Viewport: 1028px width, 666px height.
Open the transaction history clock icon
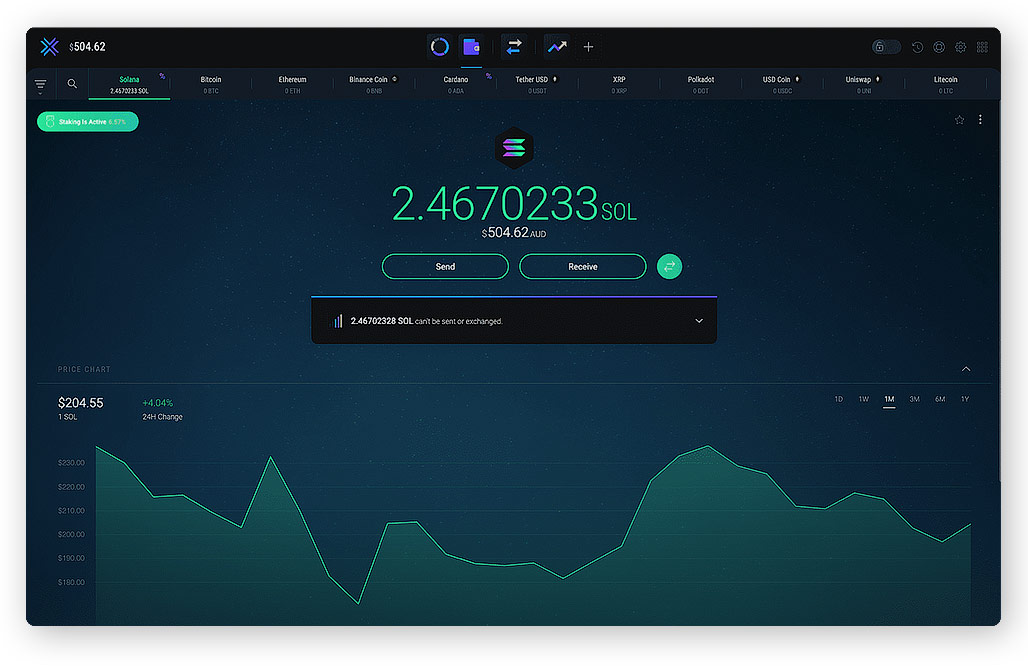tap(917, 47)
